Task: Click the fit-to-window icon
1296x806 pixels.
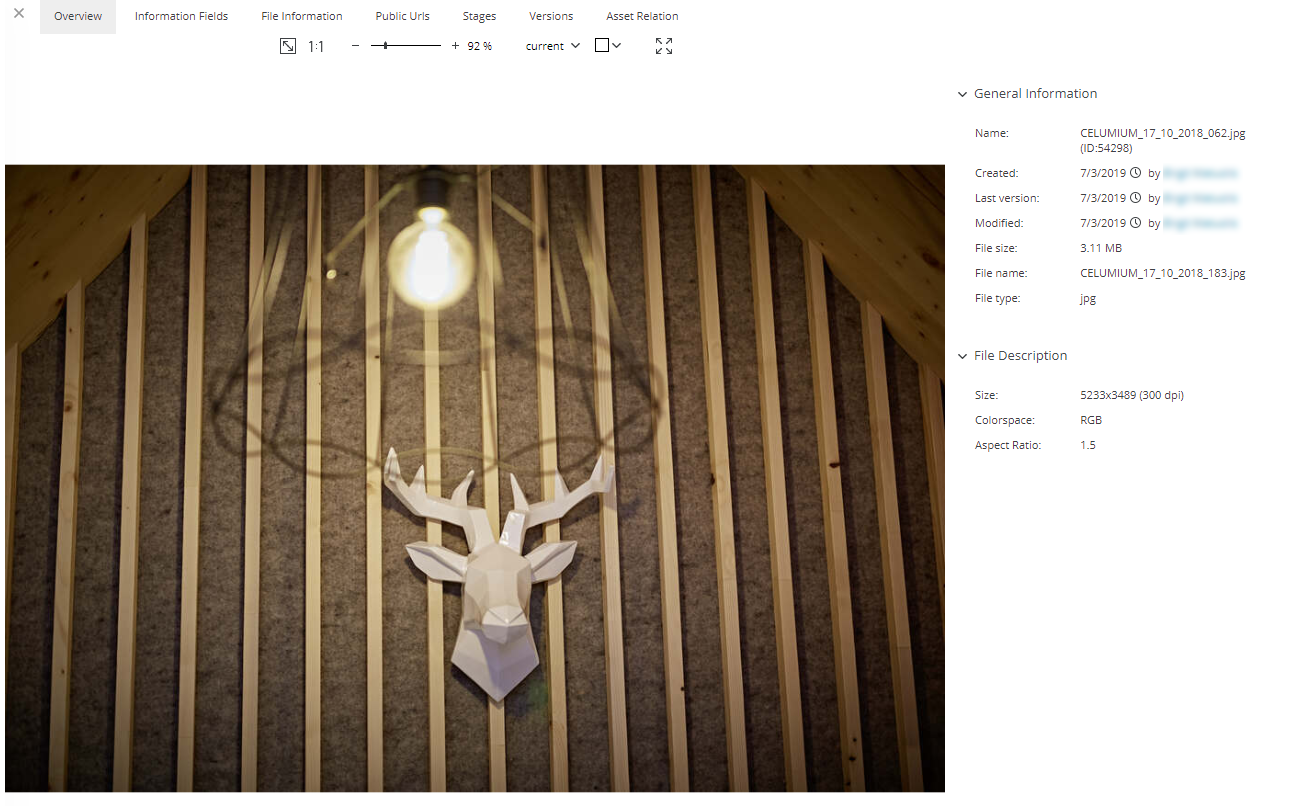Action: pyautogui.click(x=288, y=46)
